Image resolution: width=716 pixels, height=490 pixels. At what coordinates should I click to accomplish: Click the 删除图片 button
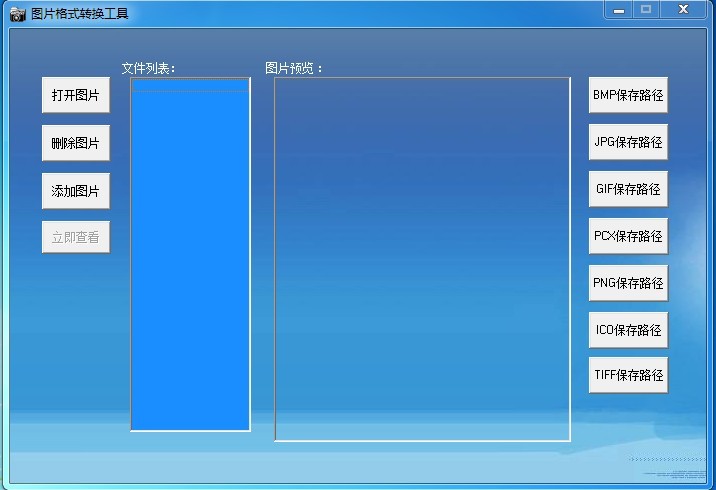coord(76,143)
